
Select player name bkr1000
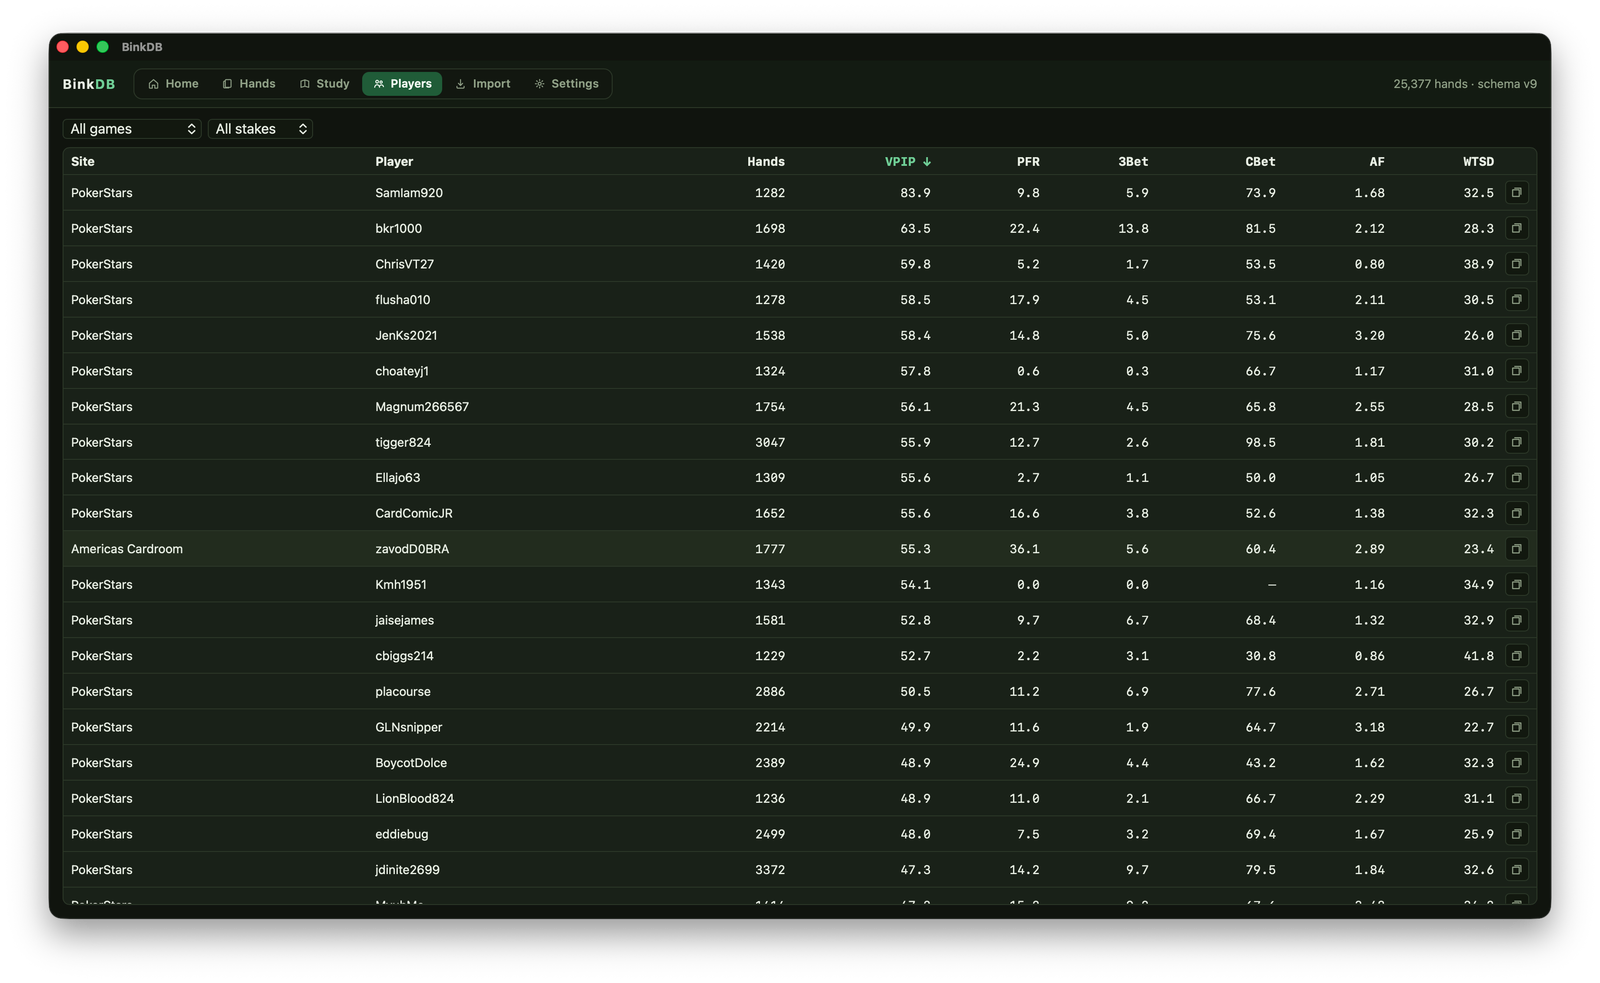pos(399,228)
